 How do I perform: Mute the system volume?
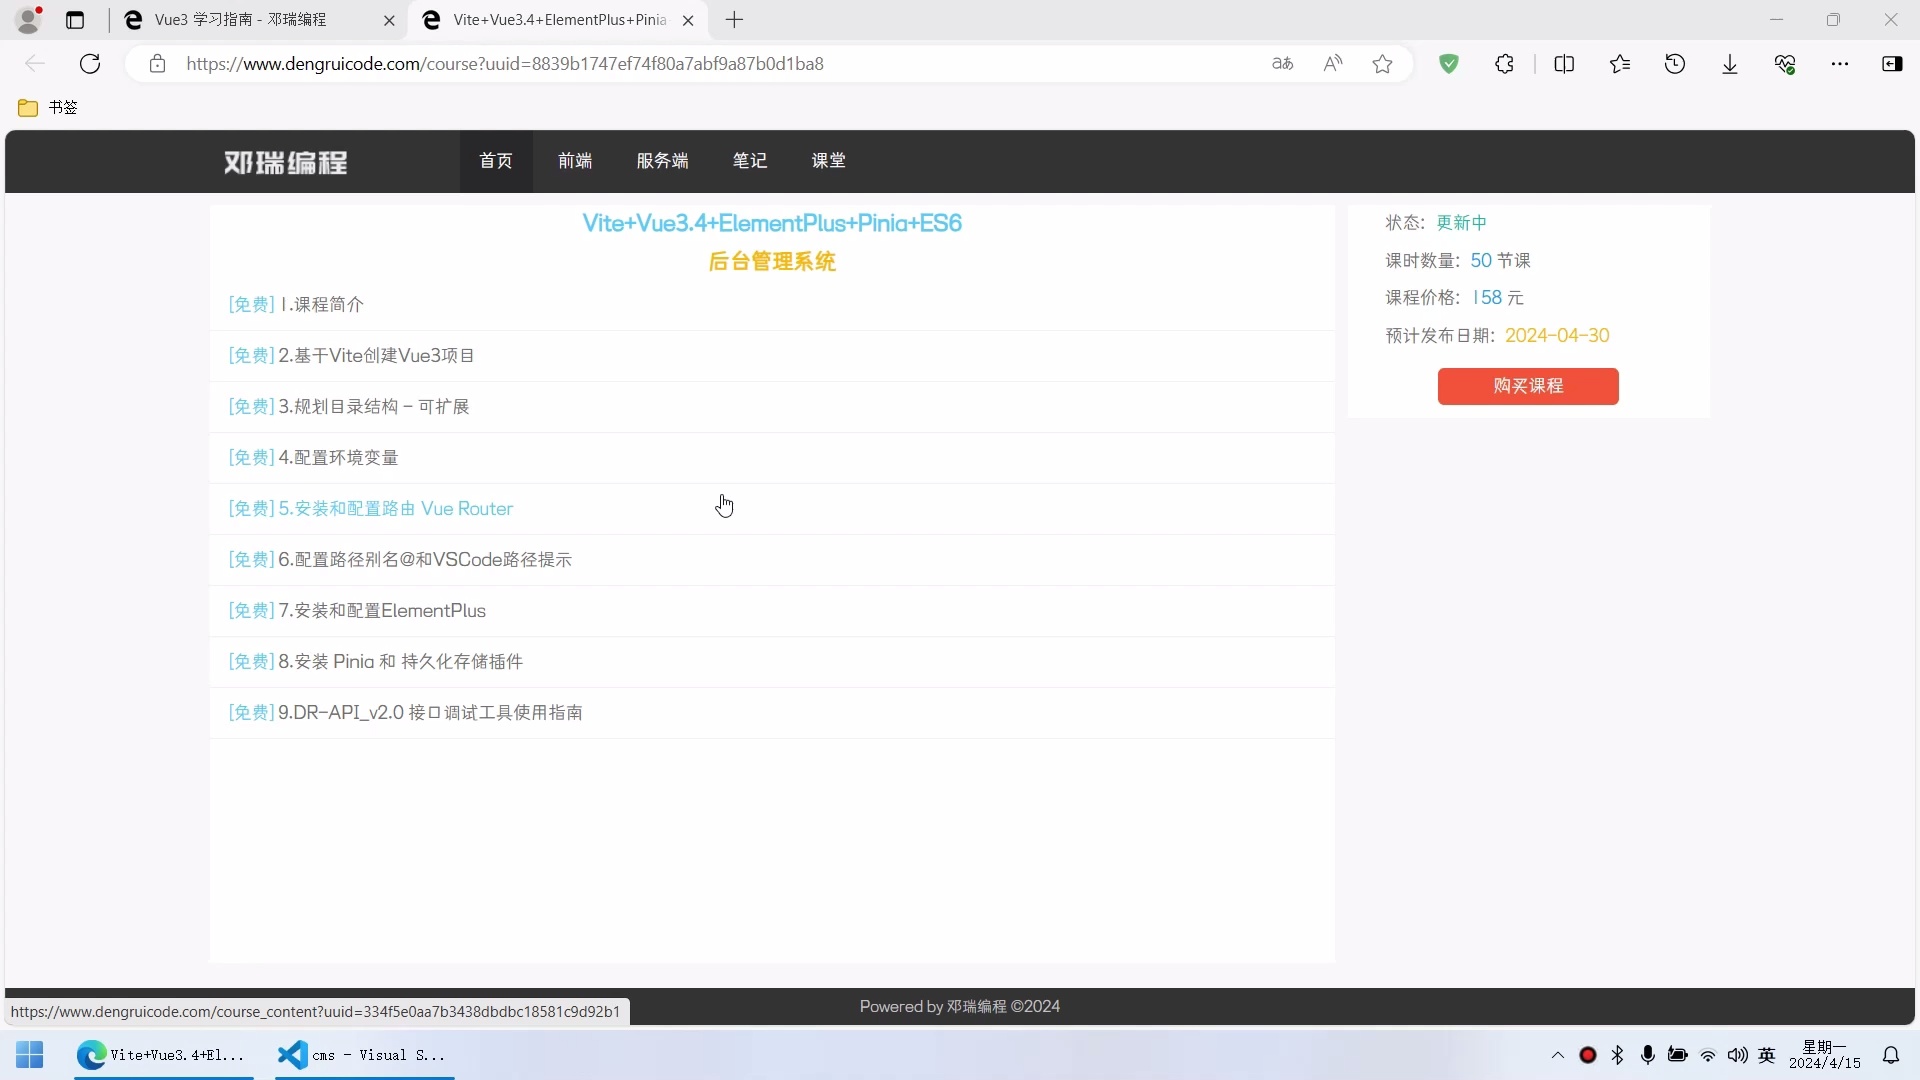(x=1738, y=1055)
